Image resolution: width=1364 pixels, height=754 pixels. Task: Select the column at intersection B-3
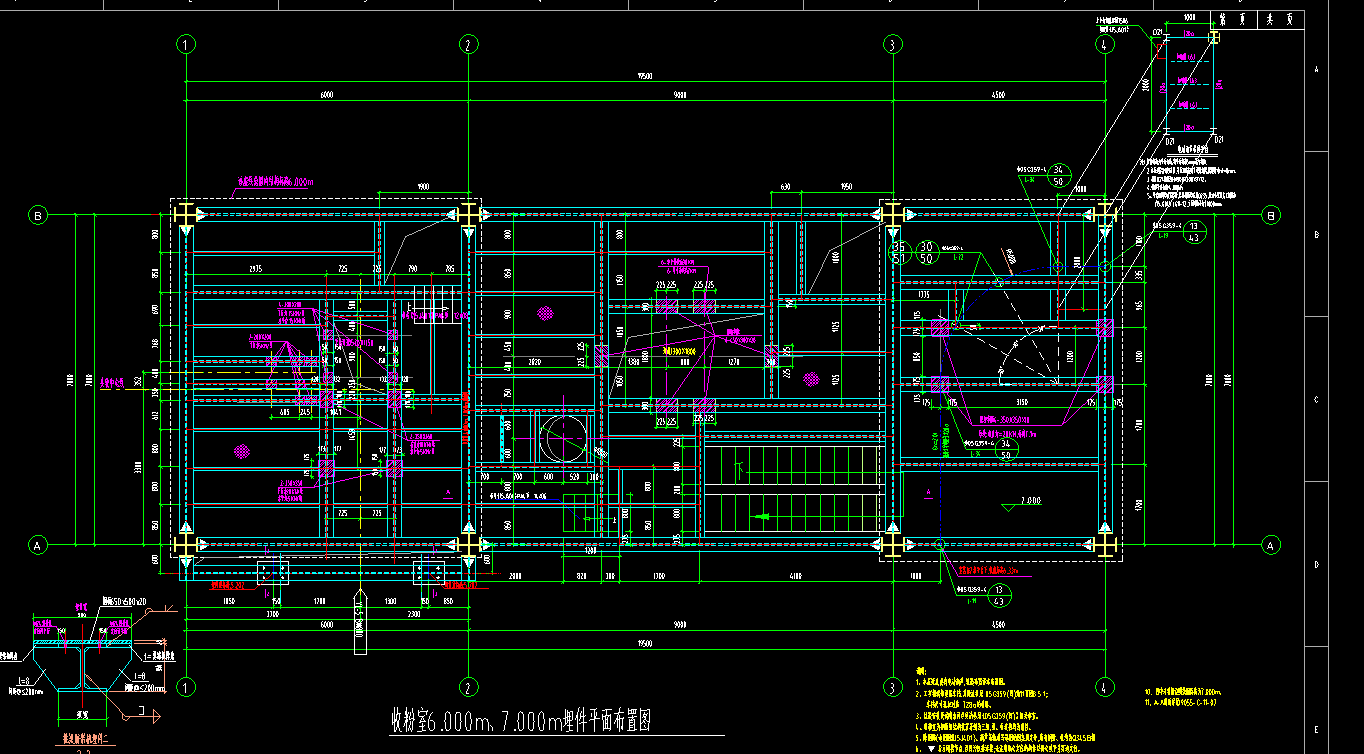pos(892,215)
